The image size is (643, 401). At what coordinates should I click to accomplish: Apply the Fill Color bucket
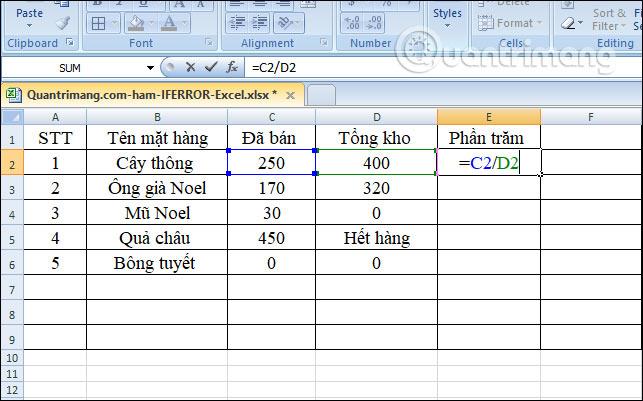(x=136, y=23)
